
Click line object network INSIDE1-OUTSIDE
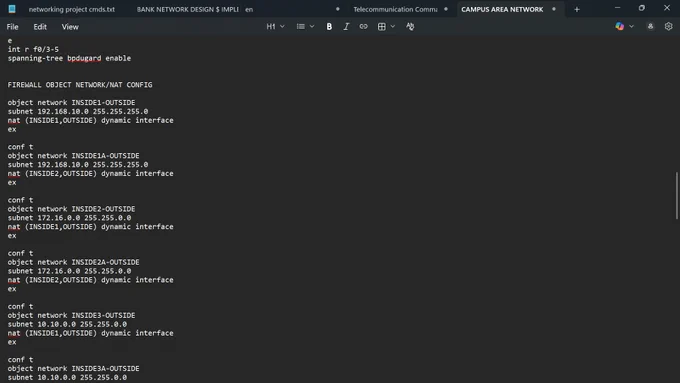pos(71,102)
